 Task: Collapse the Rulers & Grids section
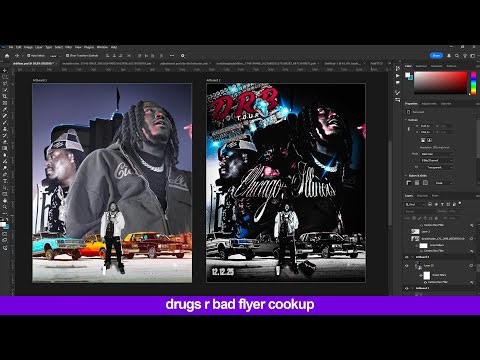pos(406,176)
